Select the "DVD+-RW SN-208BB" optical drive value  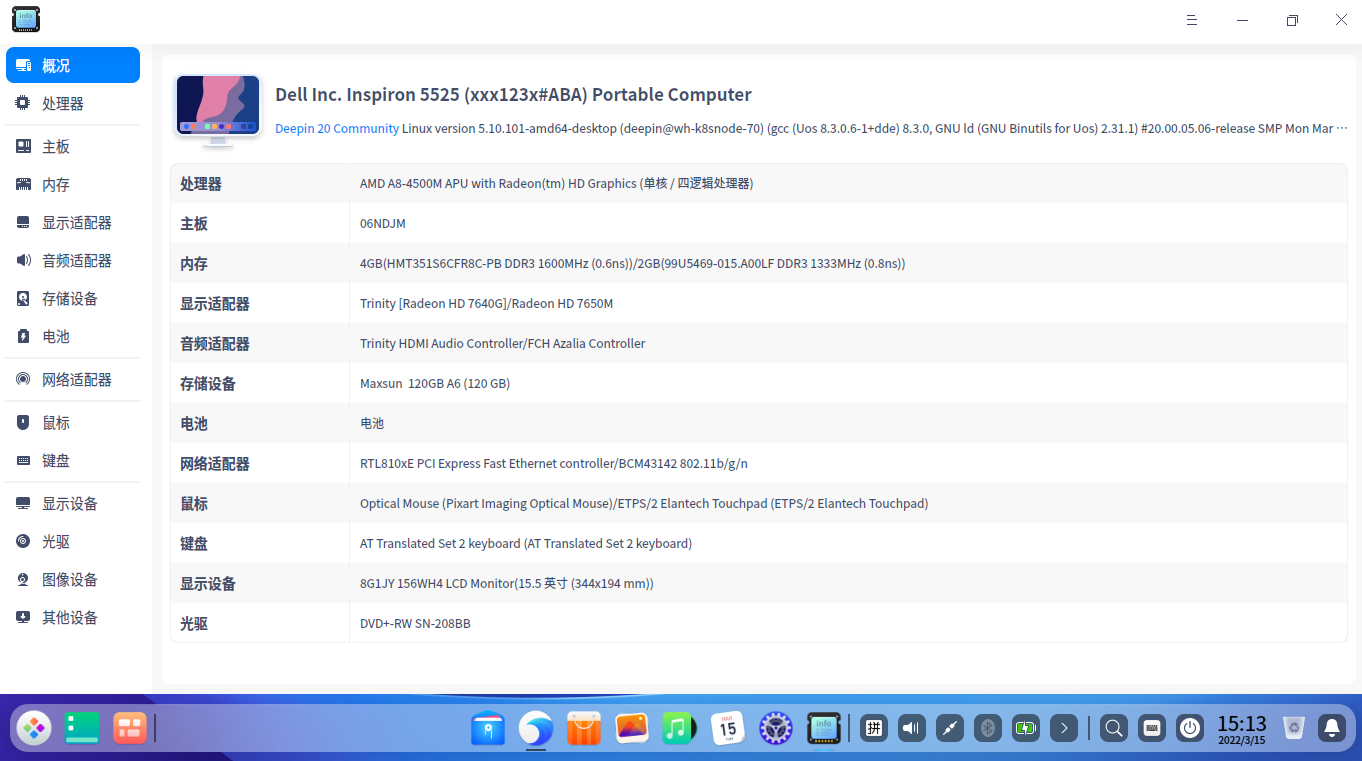pyautogui.click(x=415, y=624)
